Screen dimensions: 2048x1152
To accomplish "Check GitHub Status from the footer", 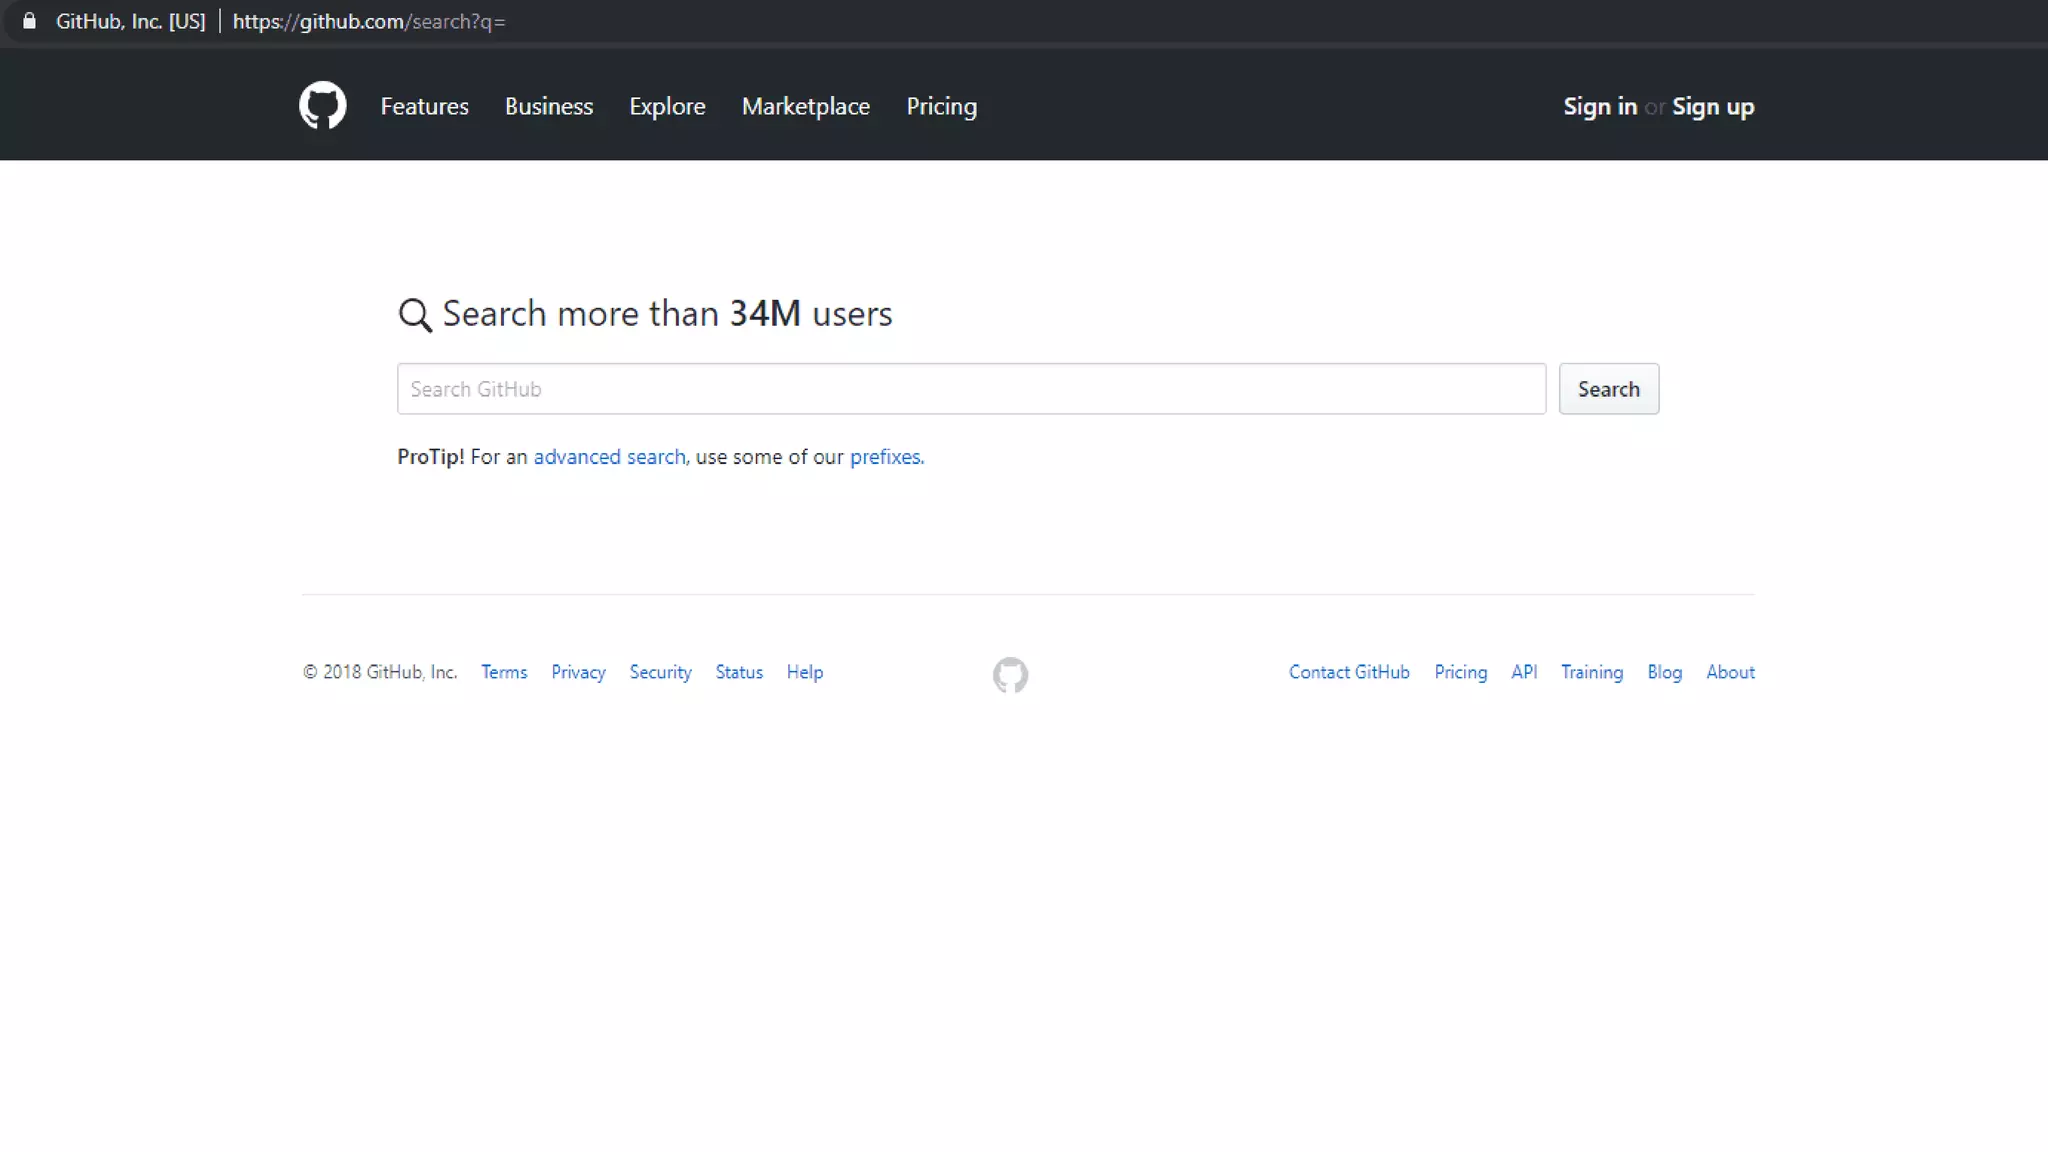I will (x=739, y=672).
